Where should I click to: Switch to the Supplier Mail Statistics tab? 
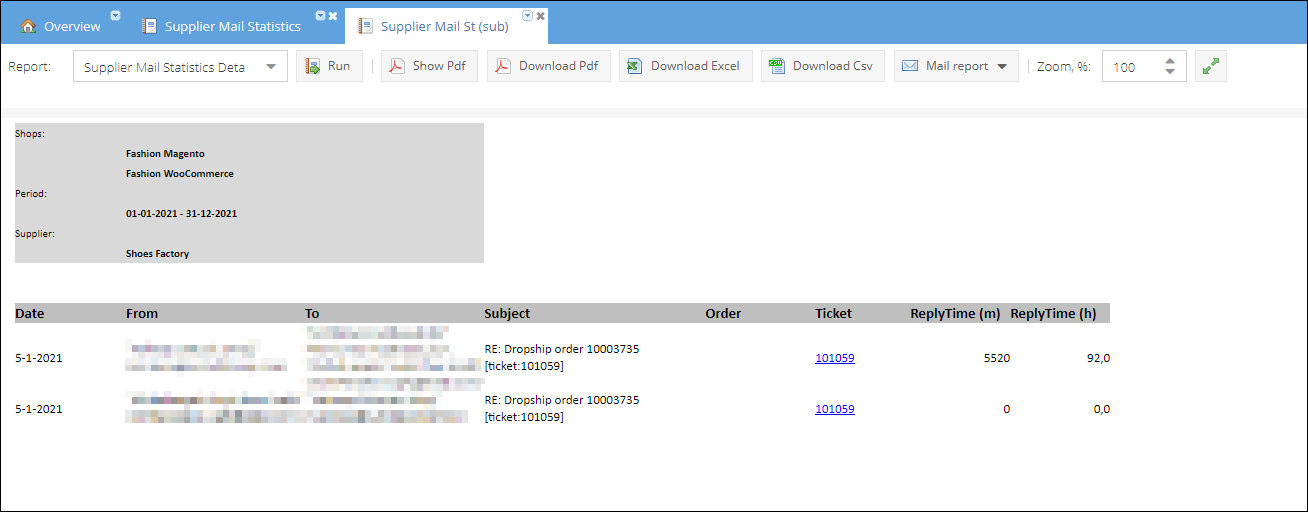coord(232,26)
